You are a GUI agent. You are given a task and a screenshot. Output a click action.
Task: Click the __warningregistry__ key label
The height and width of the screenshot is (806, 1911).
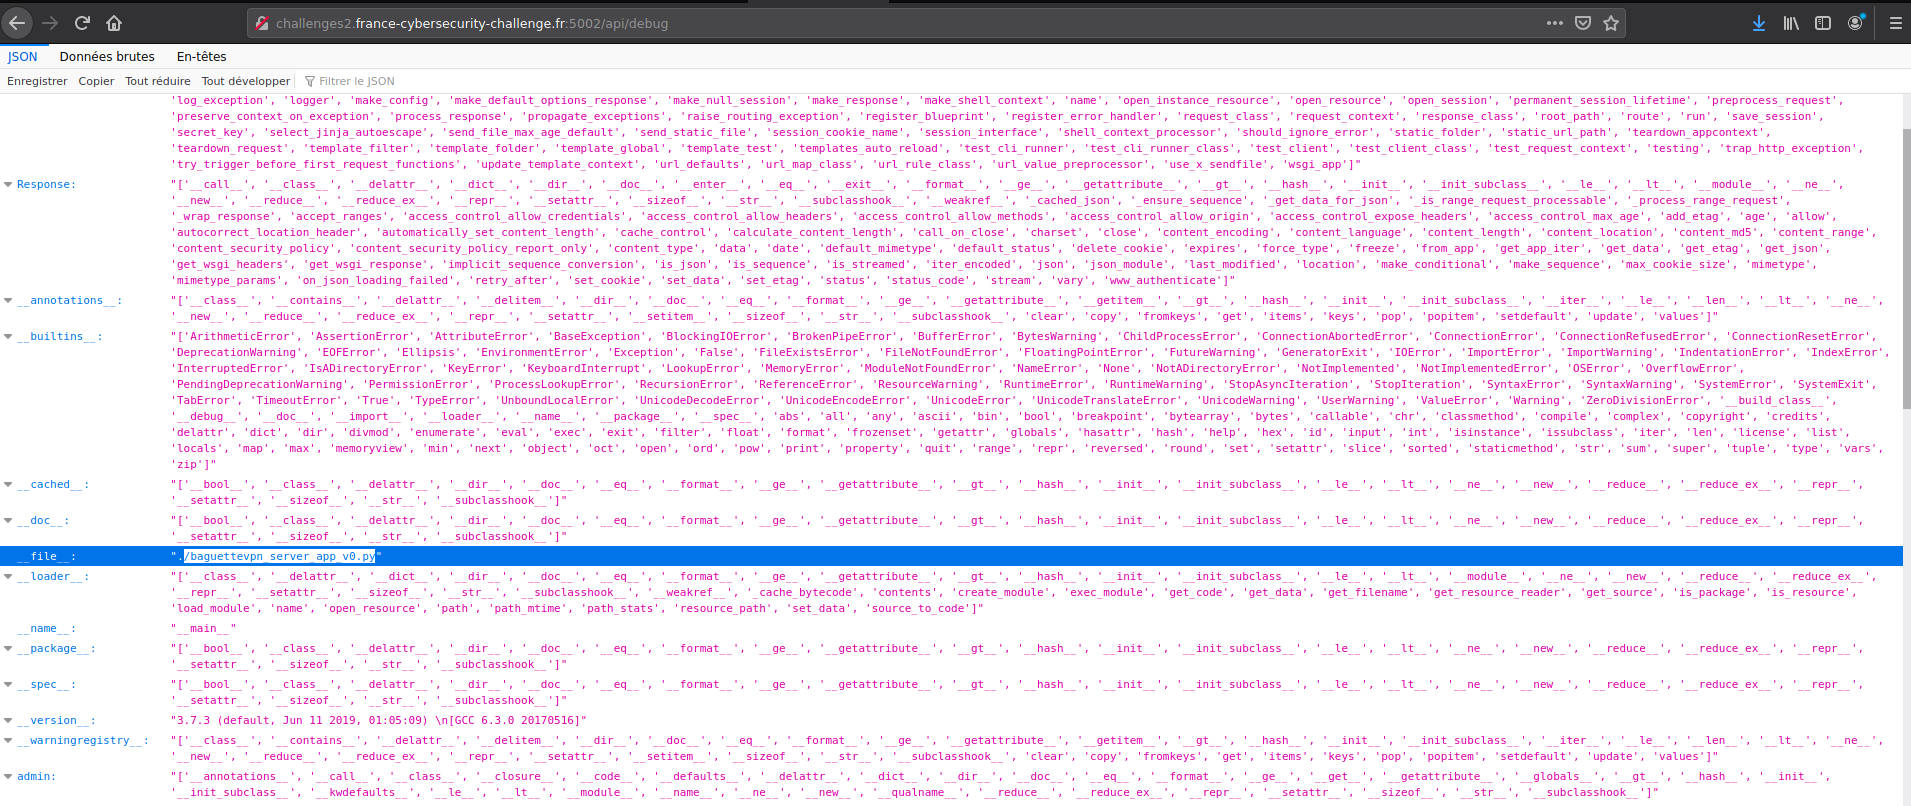[82, 741]
